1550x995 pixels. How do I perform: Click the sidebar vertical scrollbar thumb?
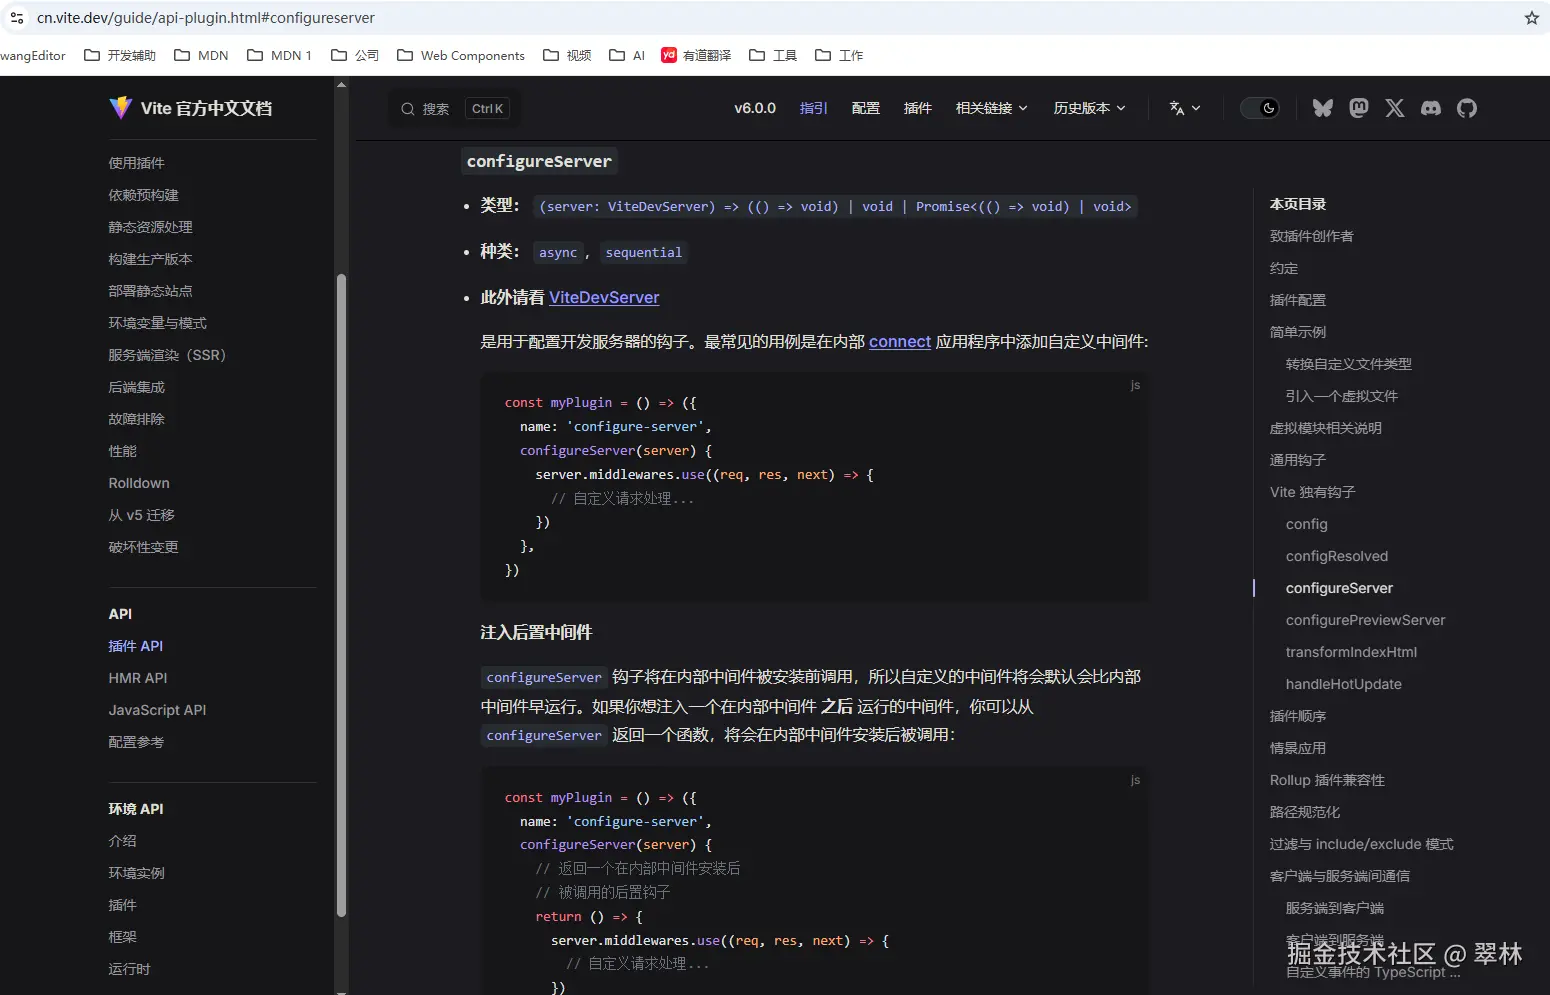coord(341,595)
